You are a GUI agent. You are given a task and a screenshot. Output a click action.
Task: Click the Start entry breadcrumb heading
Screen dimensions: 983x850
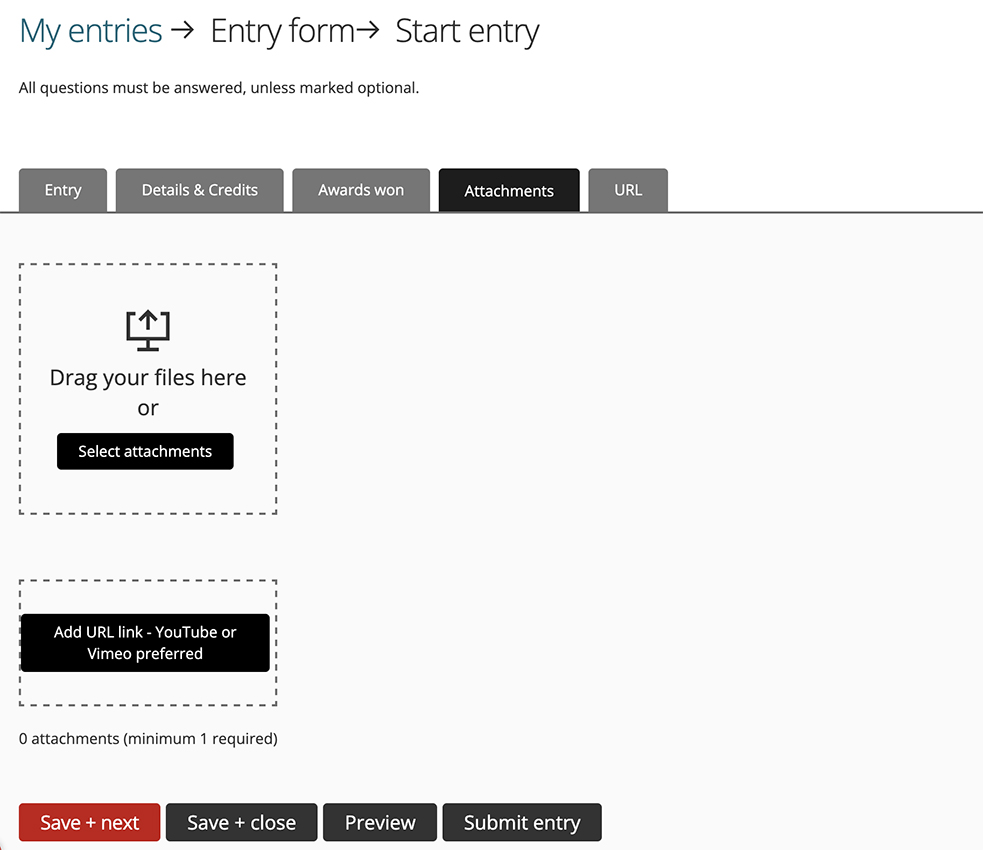coord(467,31)
